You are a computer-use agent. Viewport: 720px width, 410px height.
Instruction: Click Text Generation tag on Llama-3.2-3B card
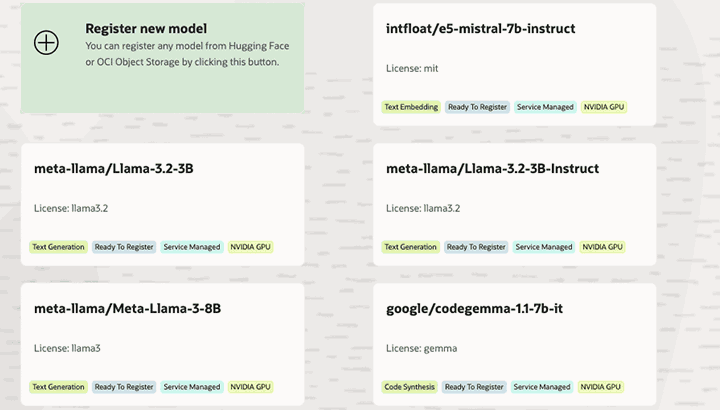click(x=58, y=247)
